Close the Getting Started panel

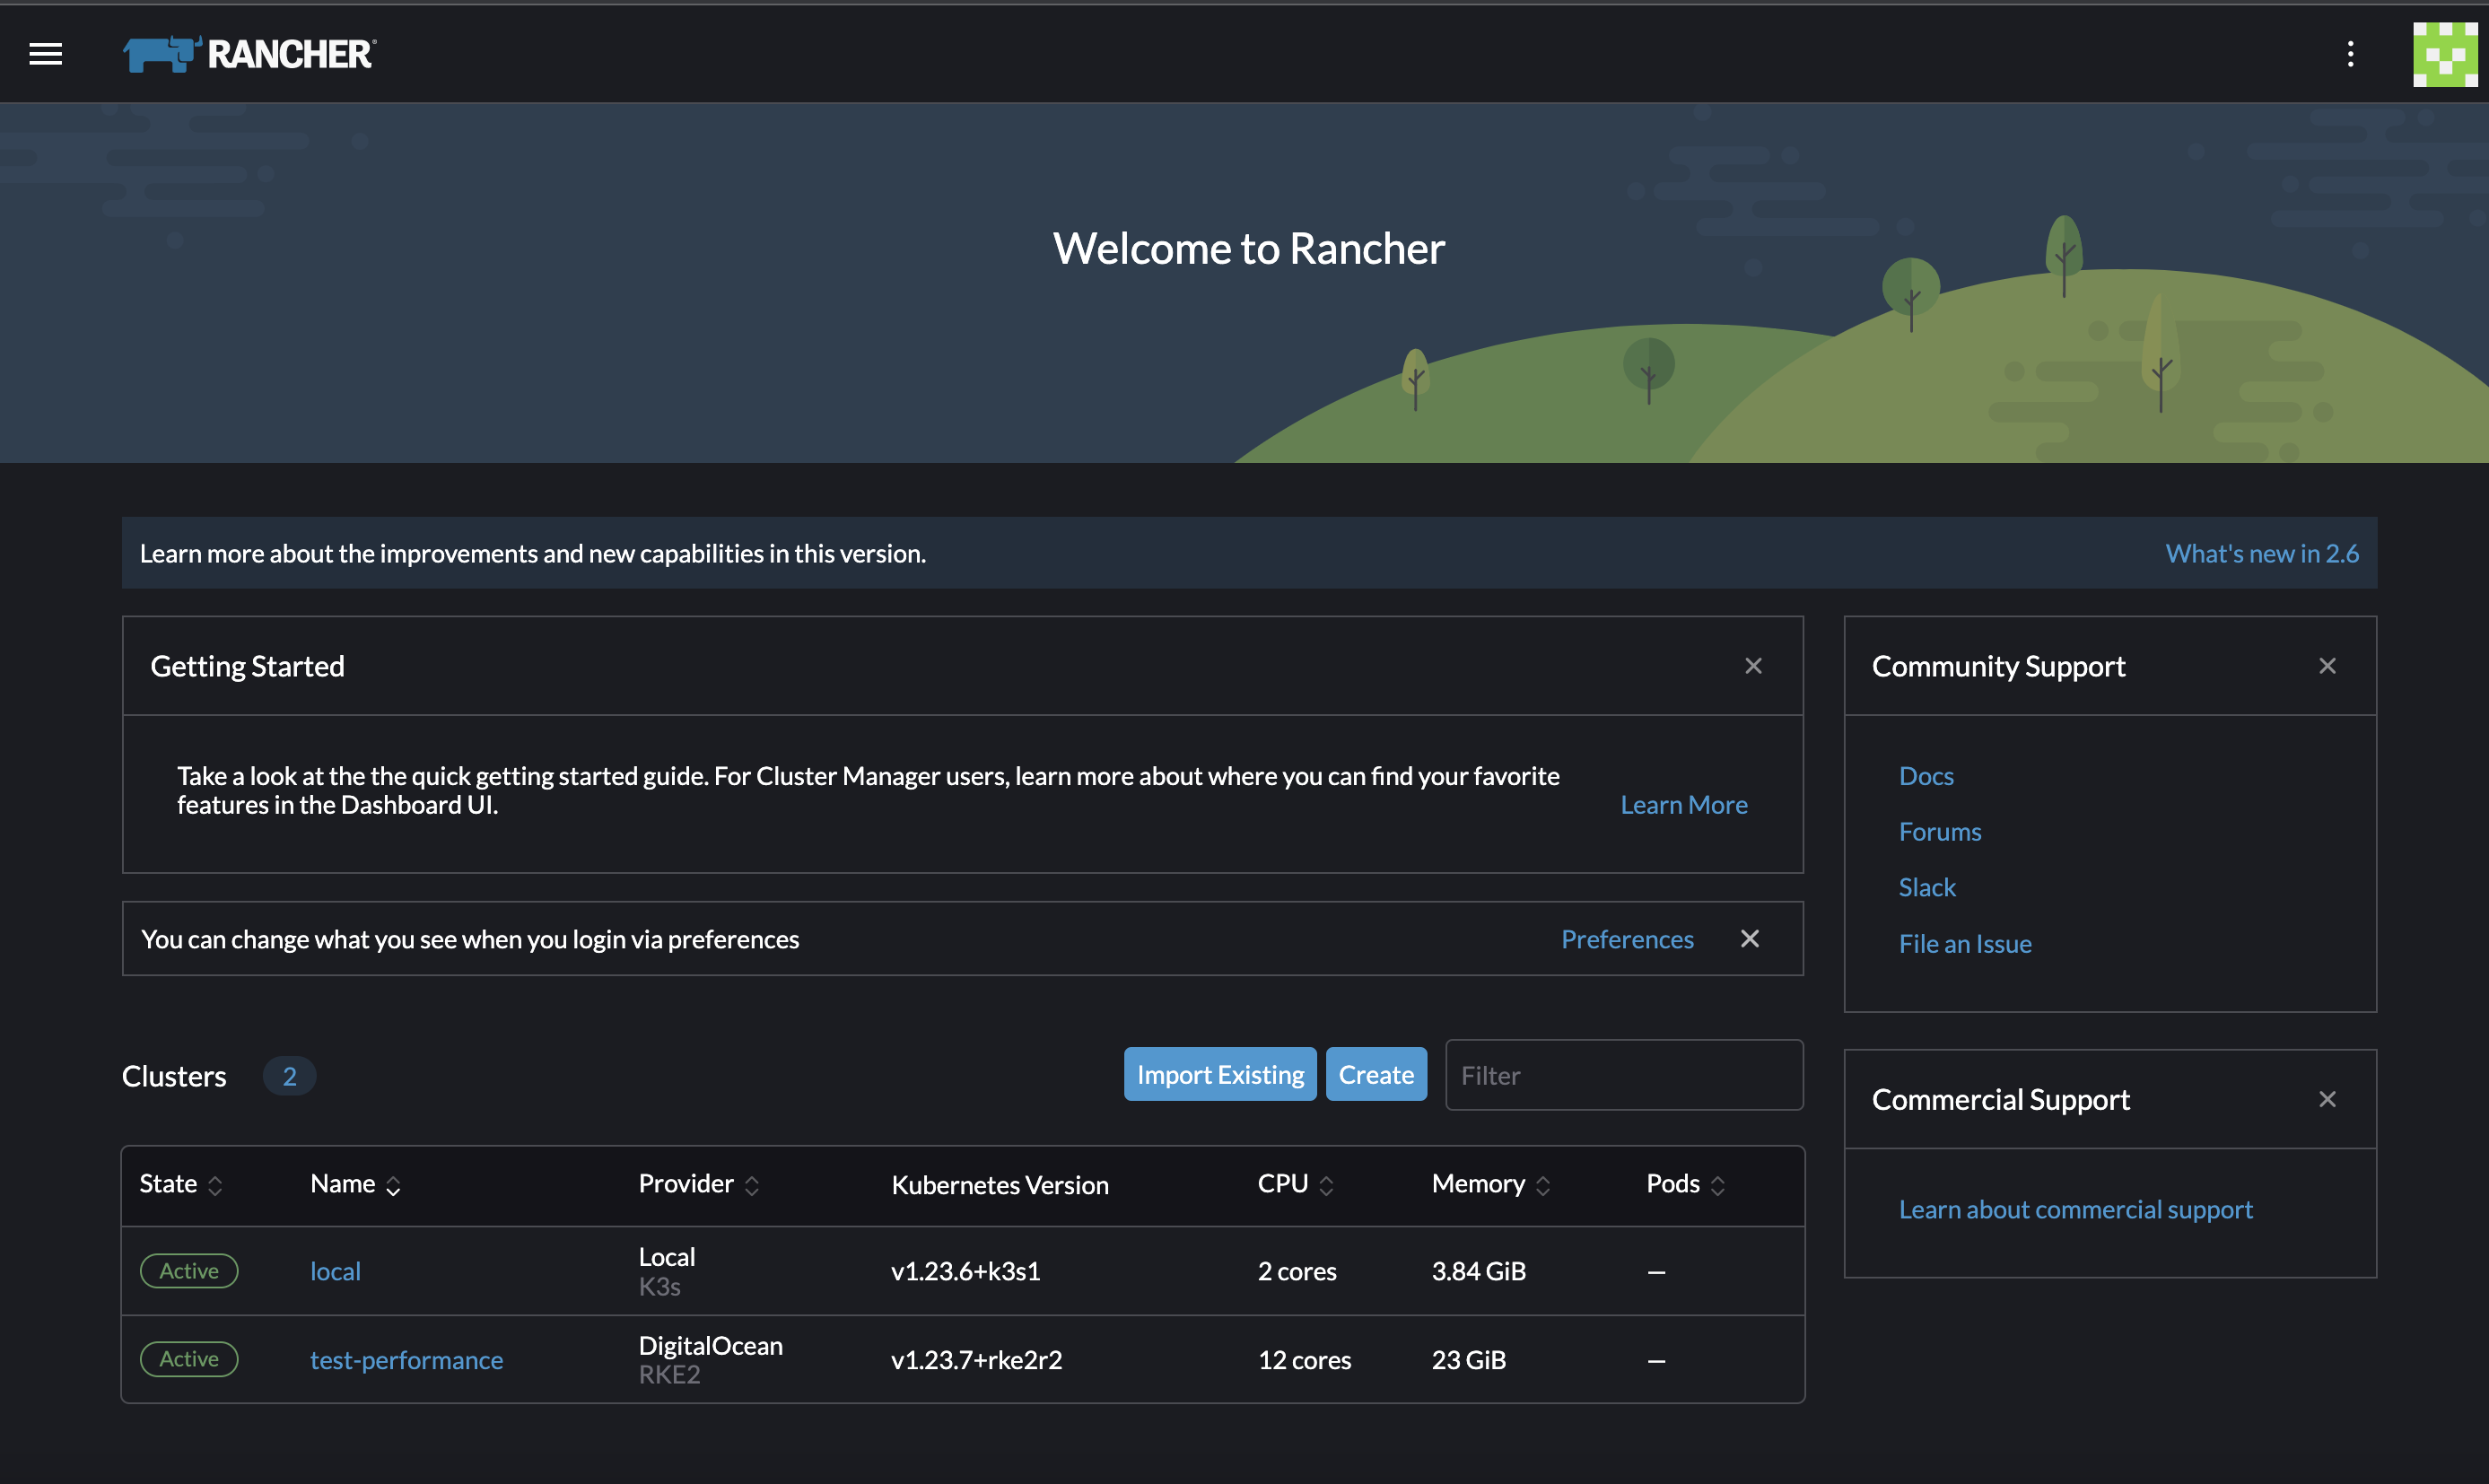point(1752,666)
